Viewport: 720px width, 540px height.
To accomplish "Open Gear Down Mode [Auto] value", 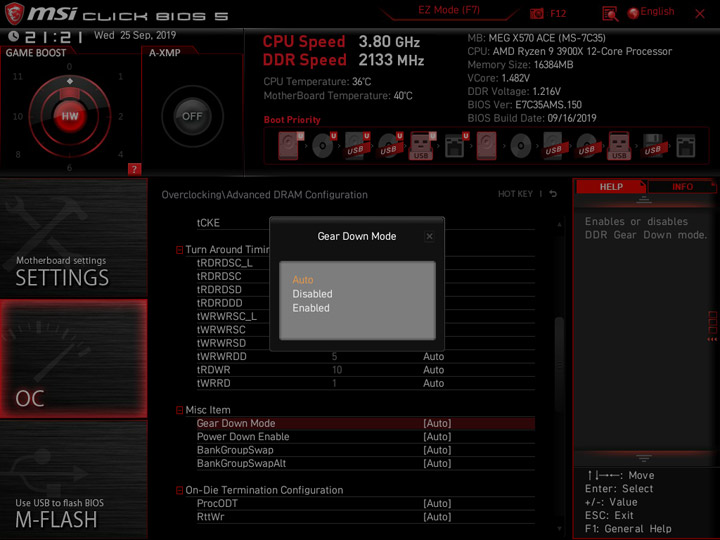I will coord(437,423).
